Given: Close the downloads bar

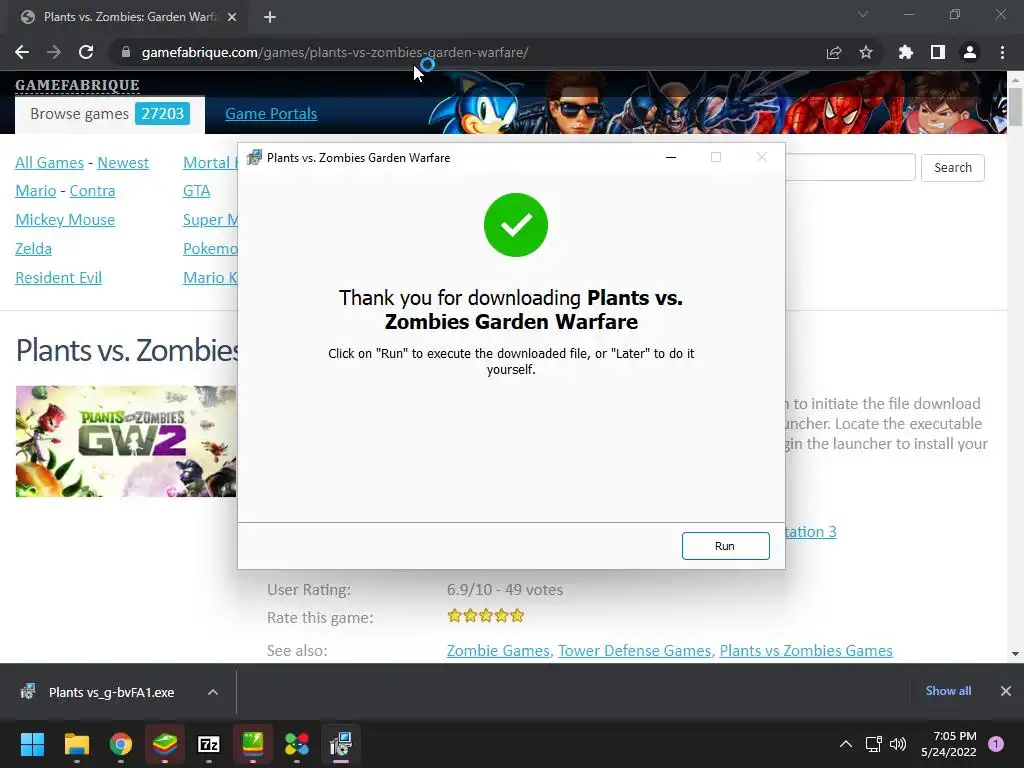Looking at the screenshot, I should coord(1006,691).
